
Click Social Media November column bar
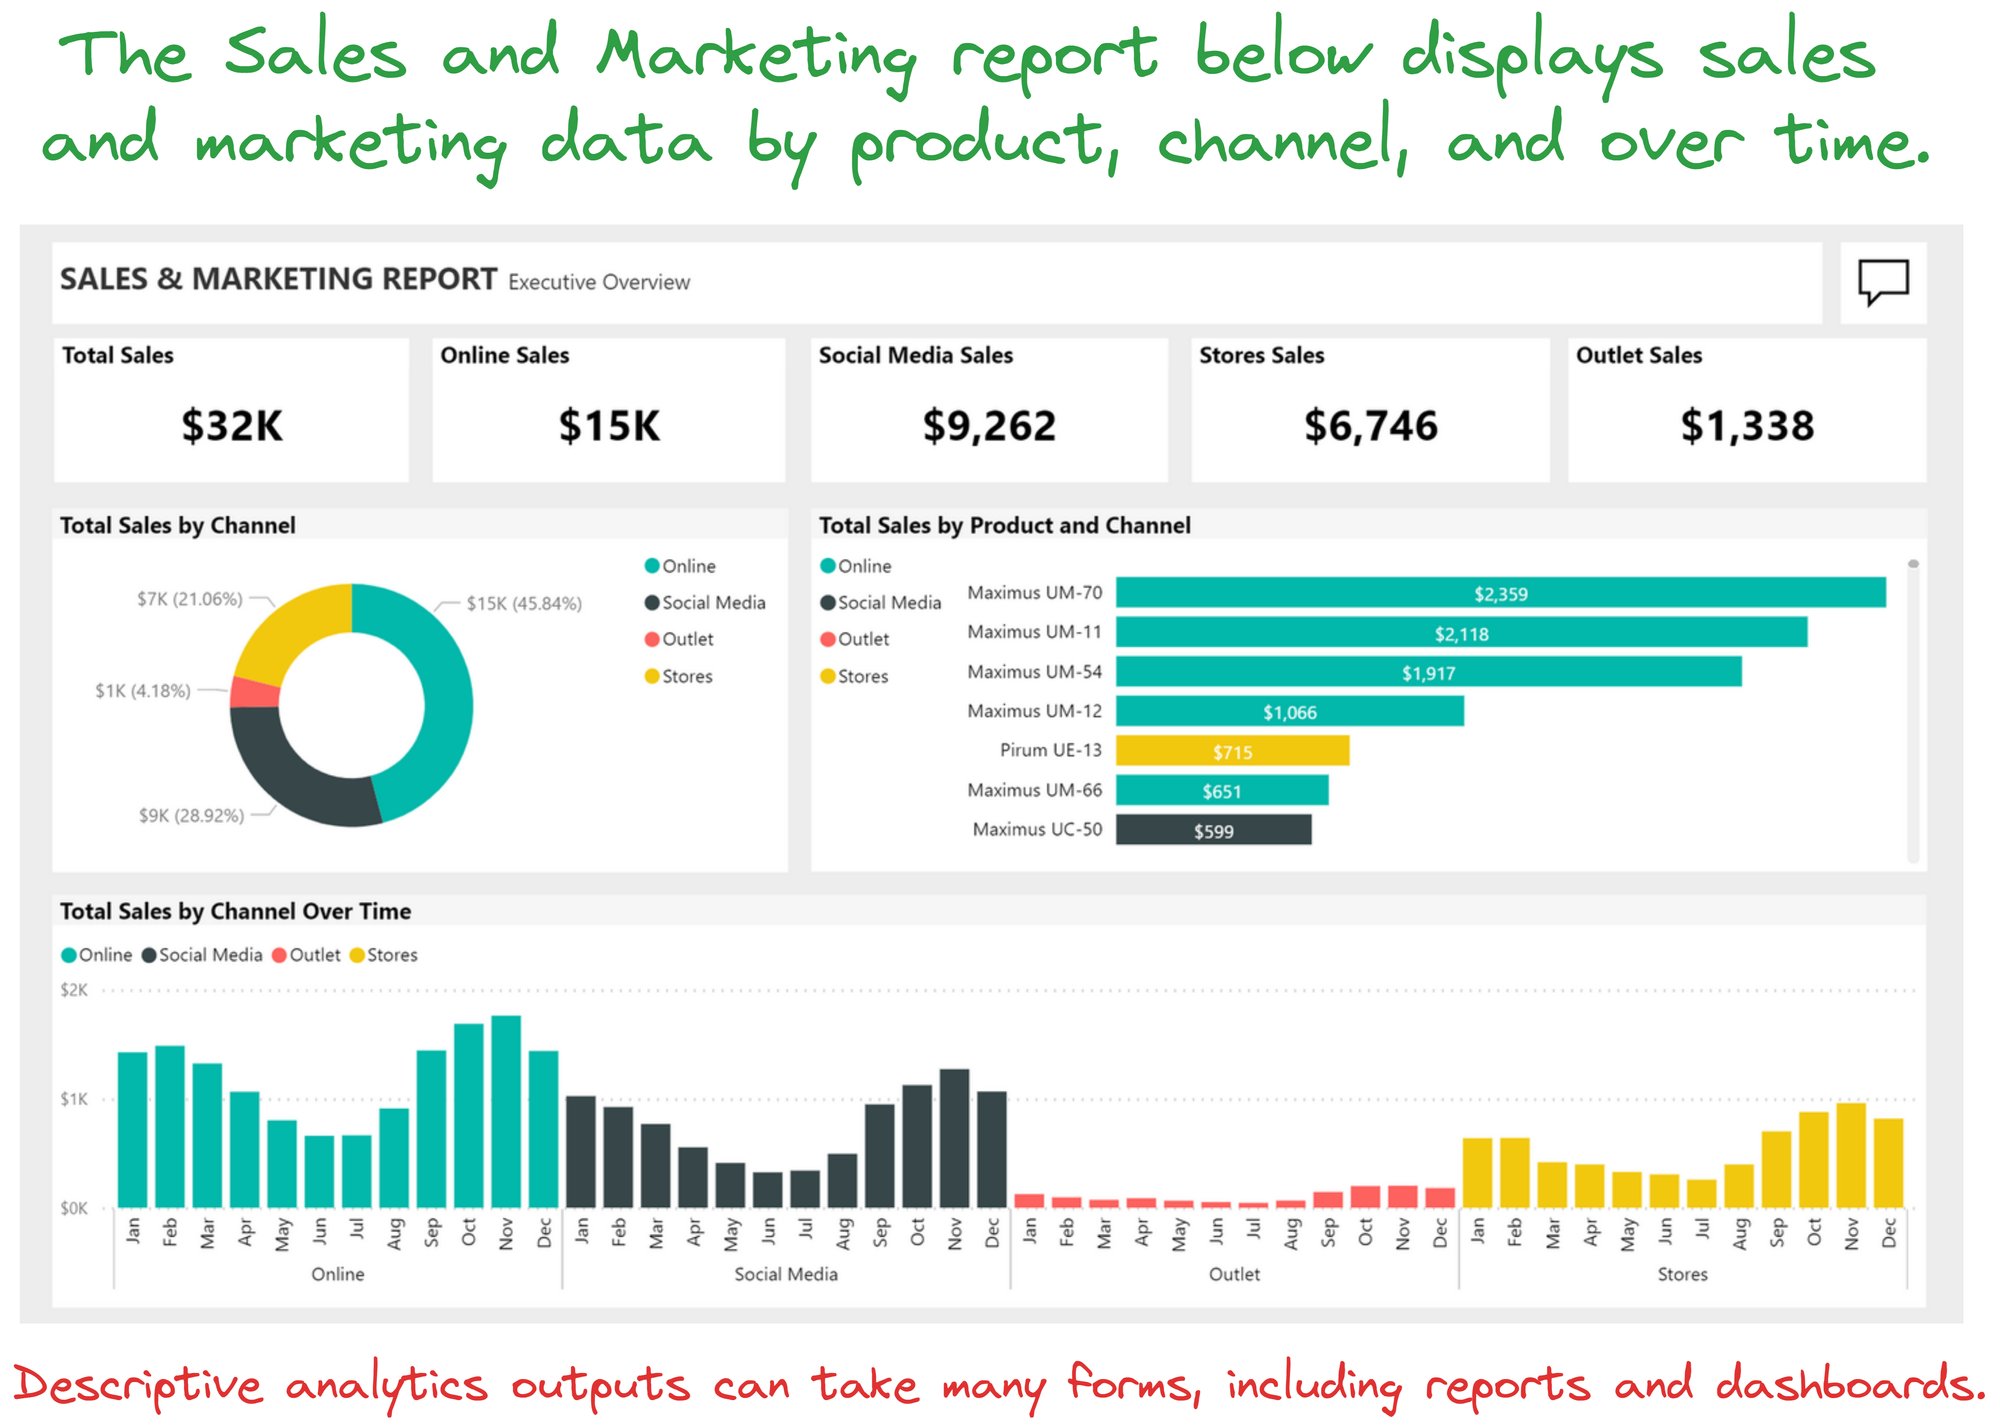pyautogui.click(x=955, y=1139)
